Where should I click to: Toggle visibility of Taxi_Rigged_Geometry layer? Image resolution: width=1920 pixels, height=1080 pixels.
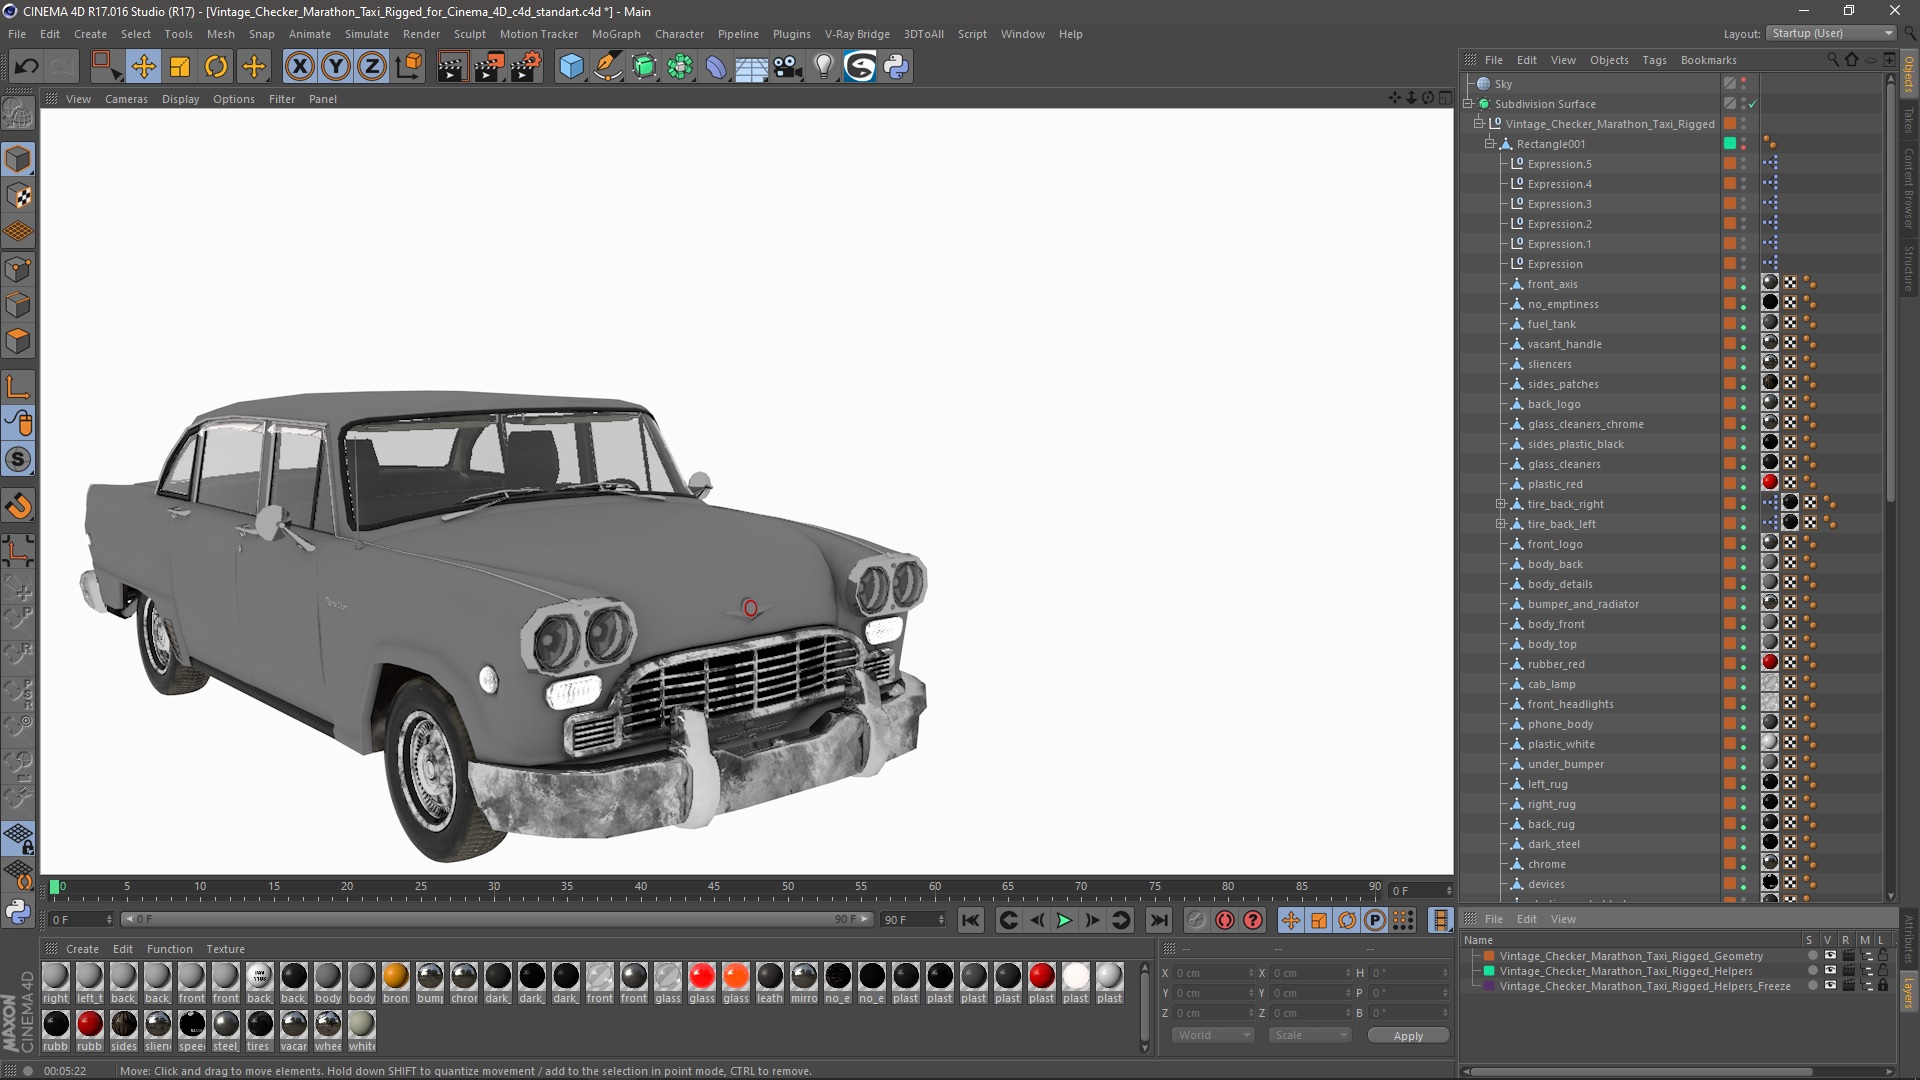(x=1830, y=956)
